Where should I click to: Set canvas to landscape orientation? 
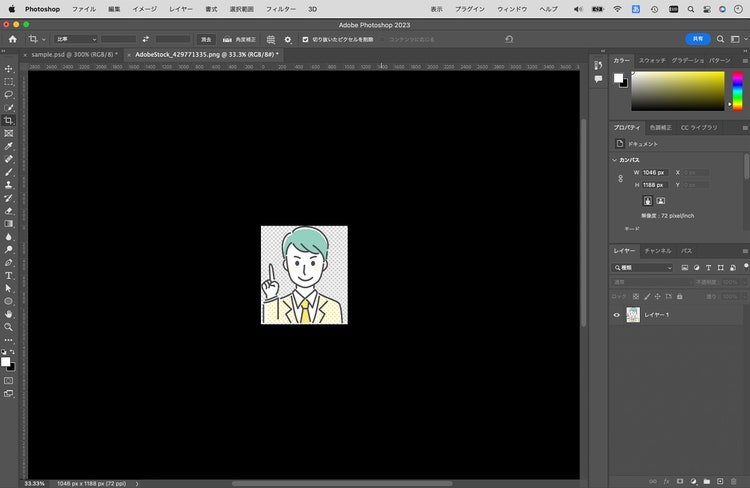pos(661,201)
